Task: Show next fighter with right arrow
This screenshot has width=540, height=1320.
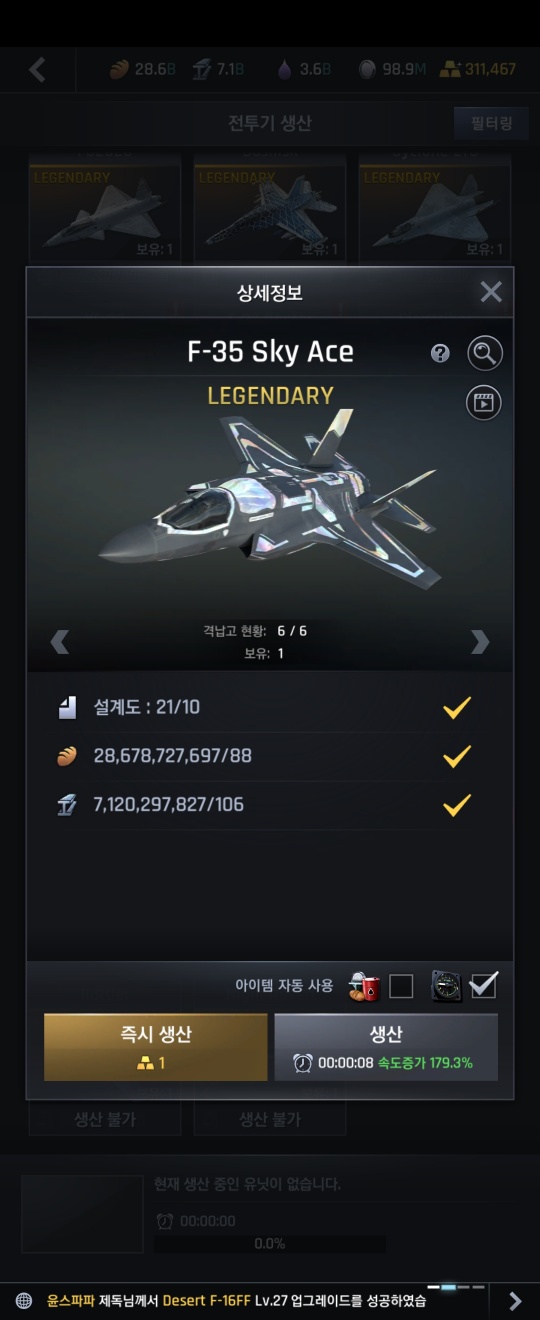Action: point(480,642)
